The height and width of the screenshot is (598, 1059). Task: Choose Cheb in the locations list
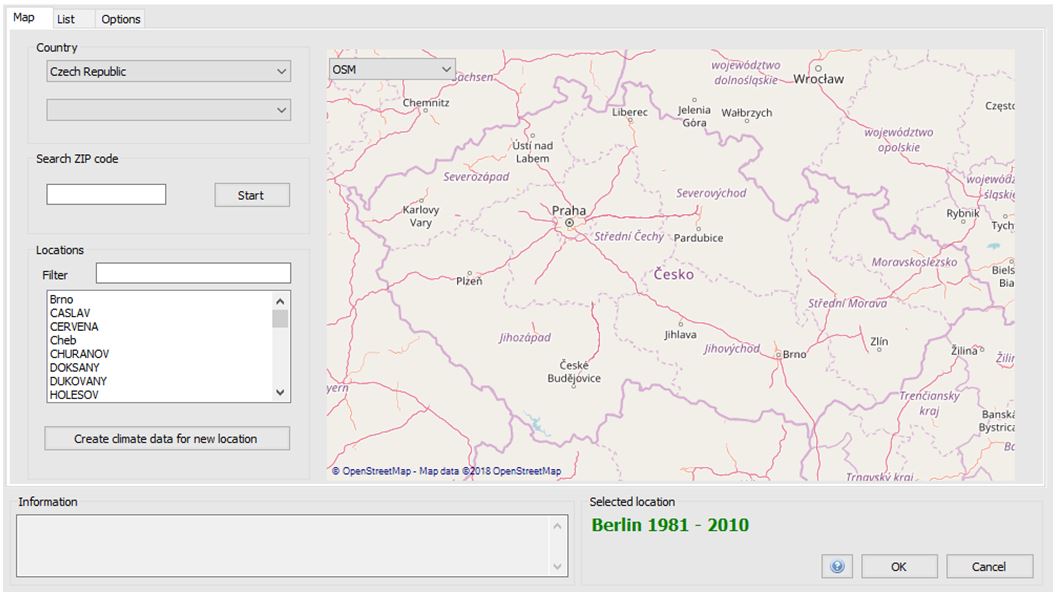[x=63, y=340]
